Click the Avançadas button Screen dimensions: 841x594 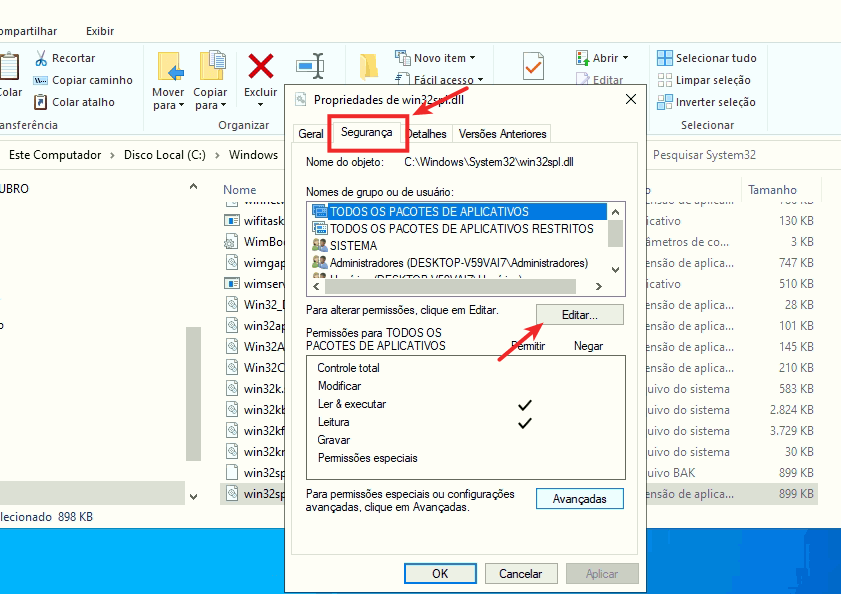click(580, 498)
